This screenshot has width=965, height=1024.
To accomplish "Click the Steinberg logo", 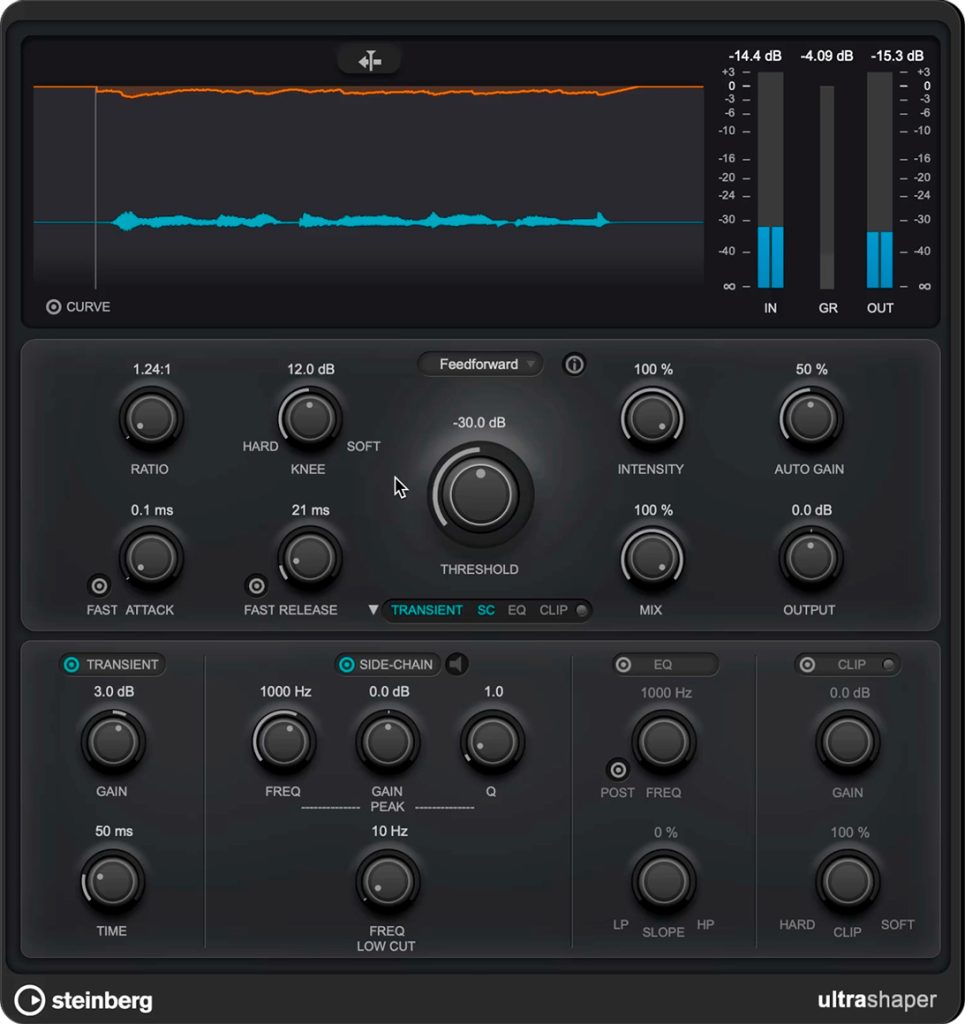I will 84,999.
